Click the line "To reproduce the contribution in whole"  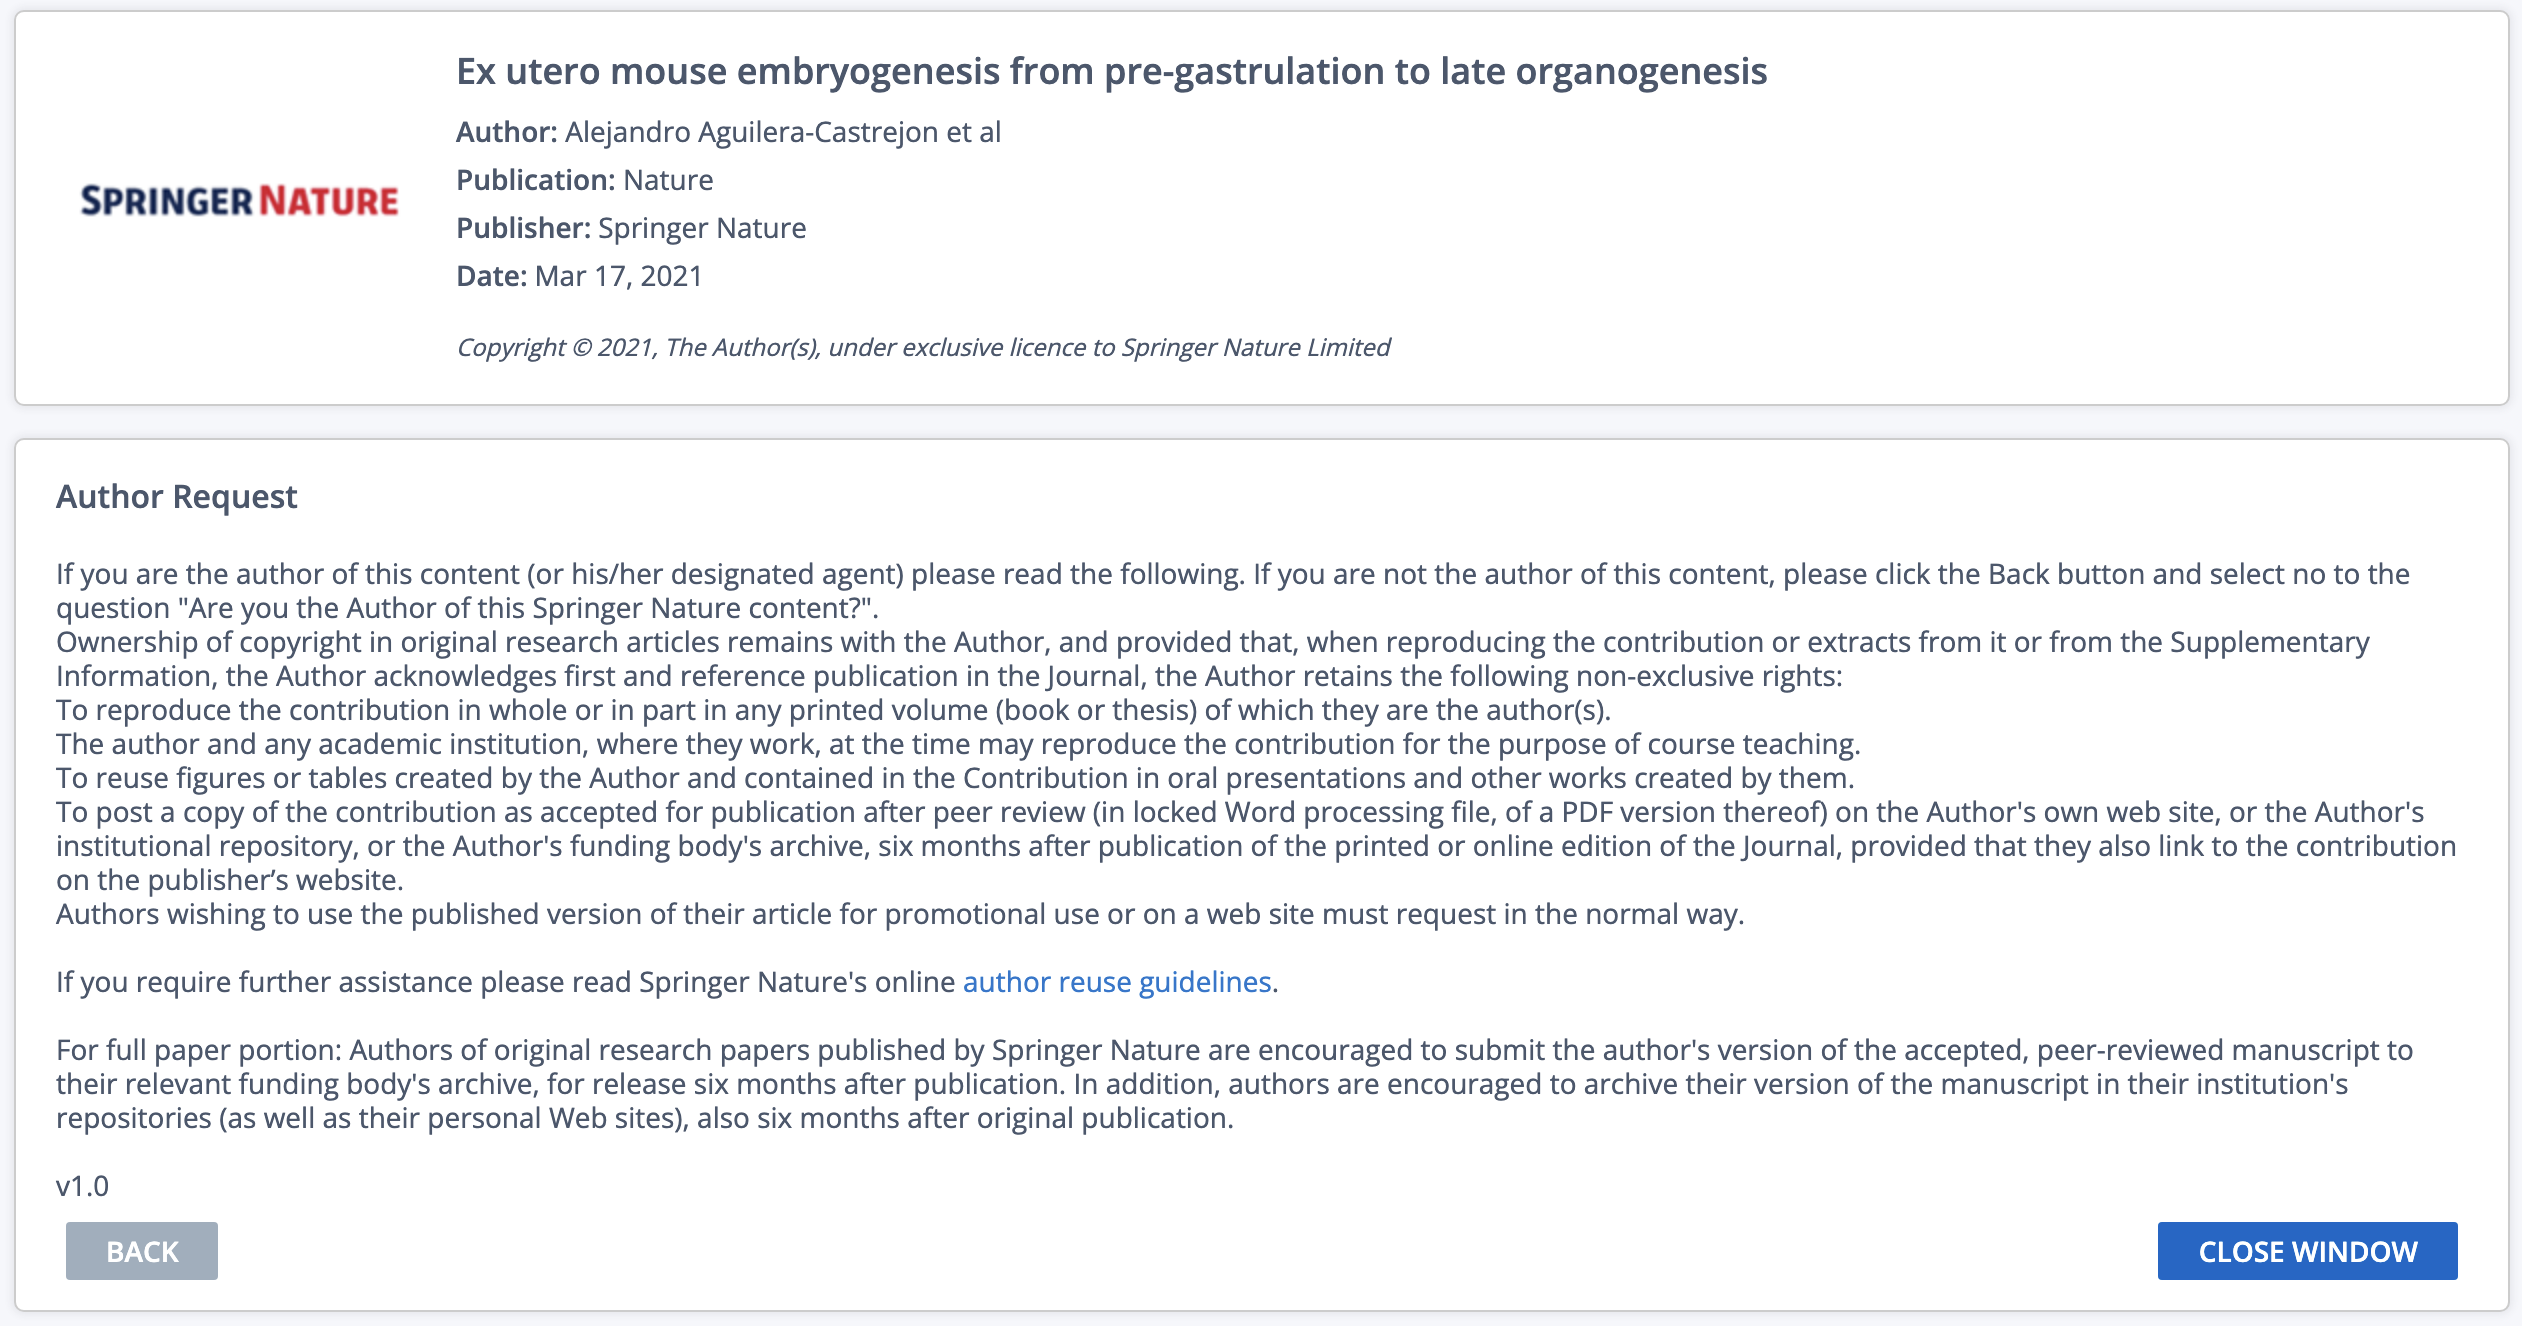(x=833, y=710)
